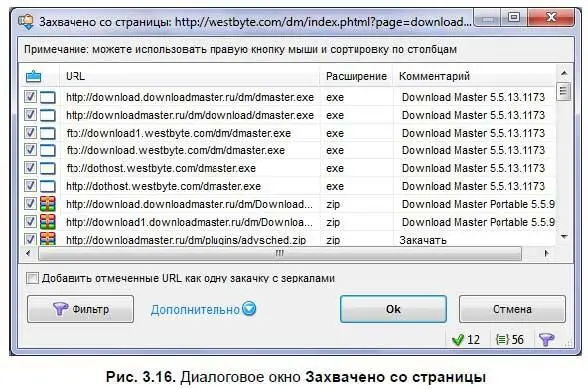The height and width of the screenshot is (389, 588).
Task: Confirm with the Ok button
Action: (393, 309)
